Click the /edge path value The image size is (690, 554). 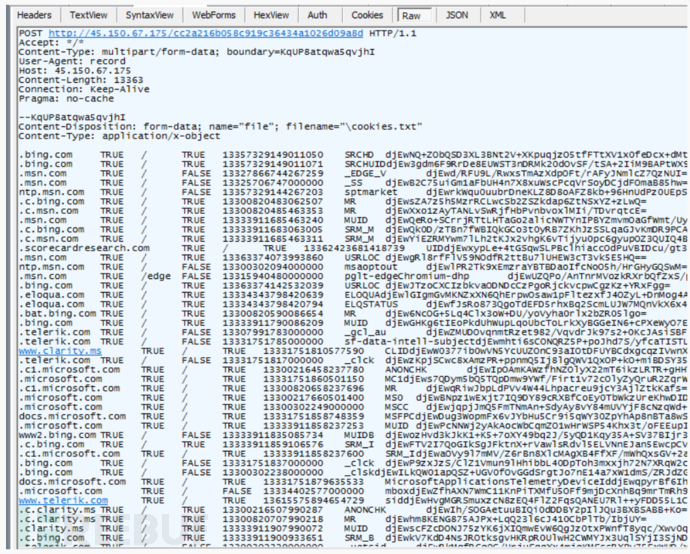click(156, 276)
